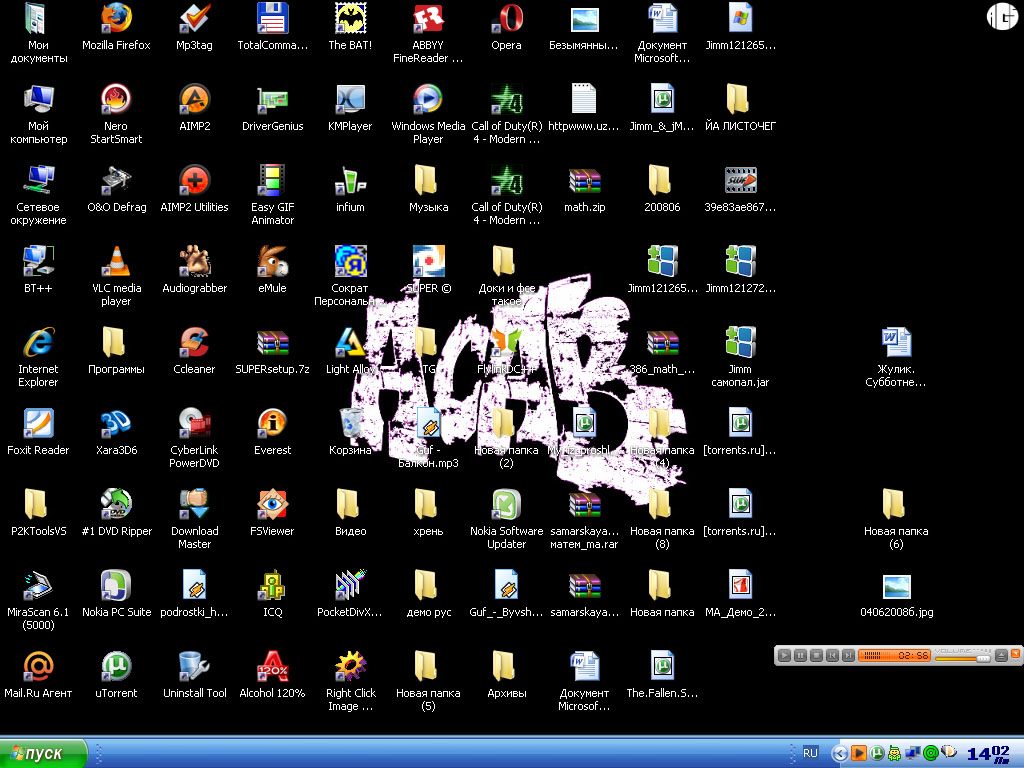This screenshot has width=1024, height=768.
Task: Launch Windows Media Player icon
Action: pos(428,114)
